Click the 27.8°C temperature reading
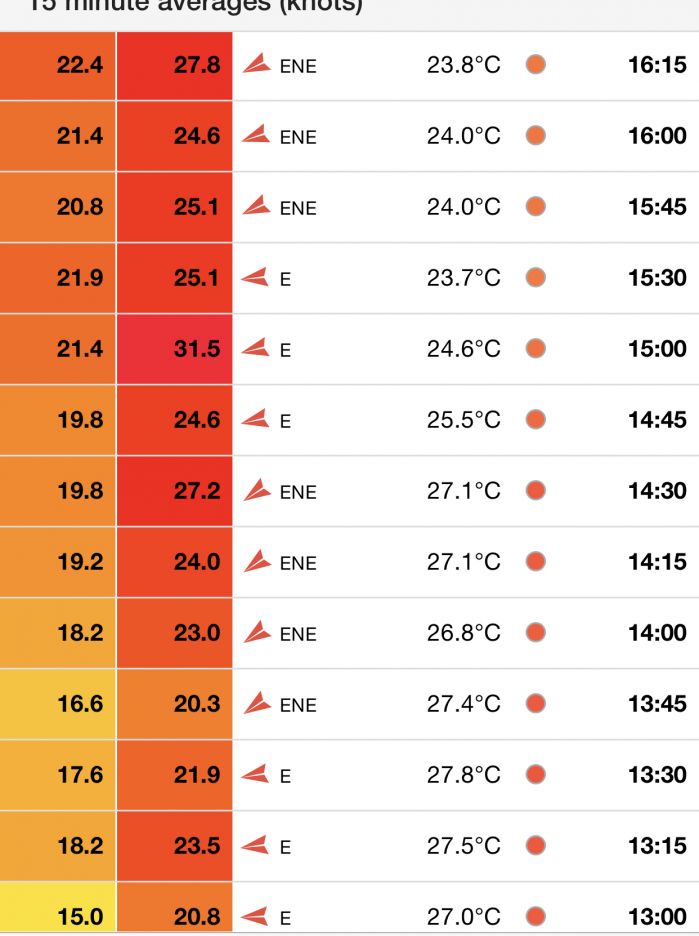Image resolution: width=699 pixels, height=936 pixels. click(x=464, y=775)
